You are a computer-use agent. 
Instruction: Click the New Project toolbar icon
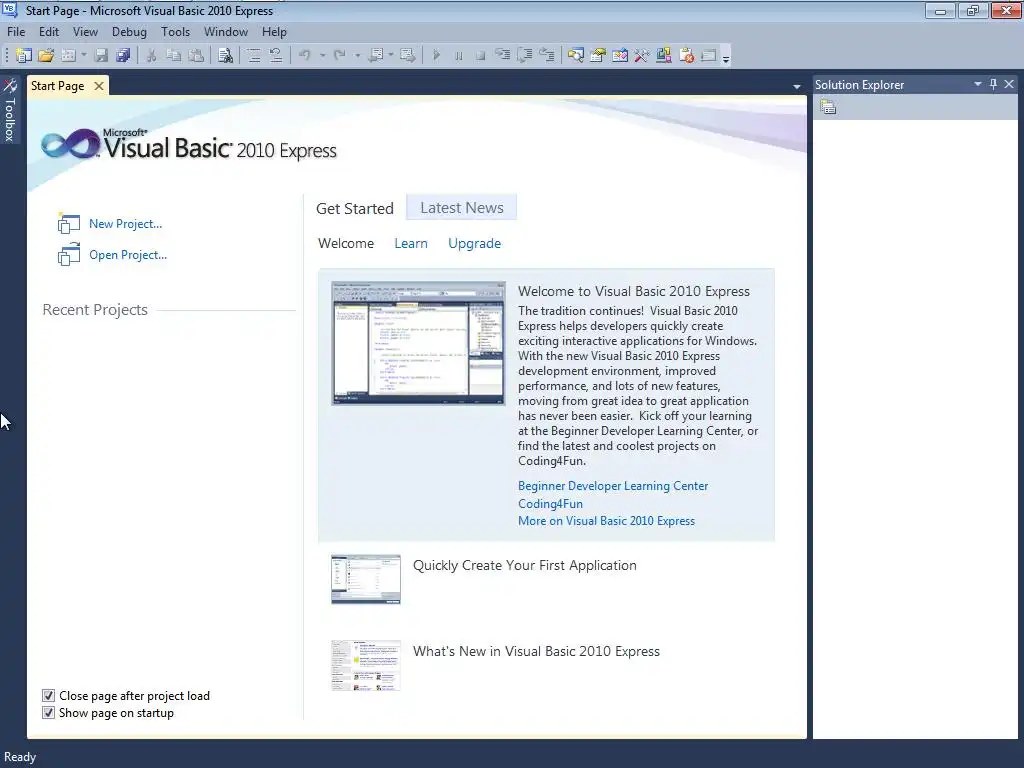[24, 56]
